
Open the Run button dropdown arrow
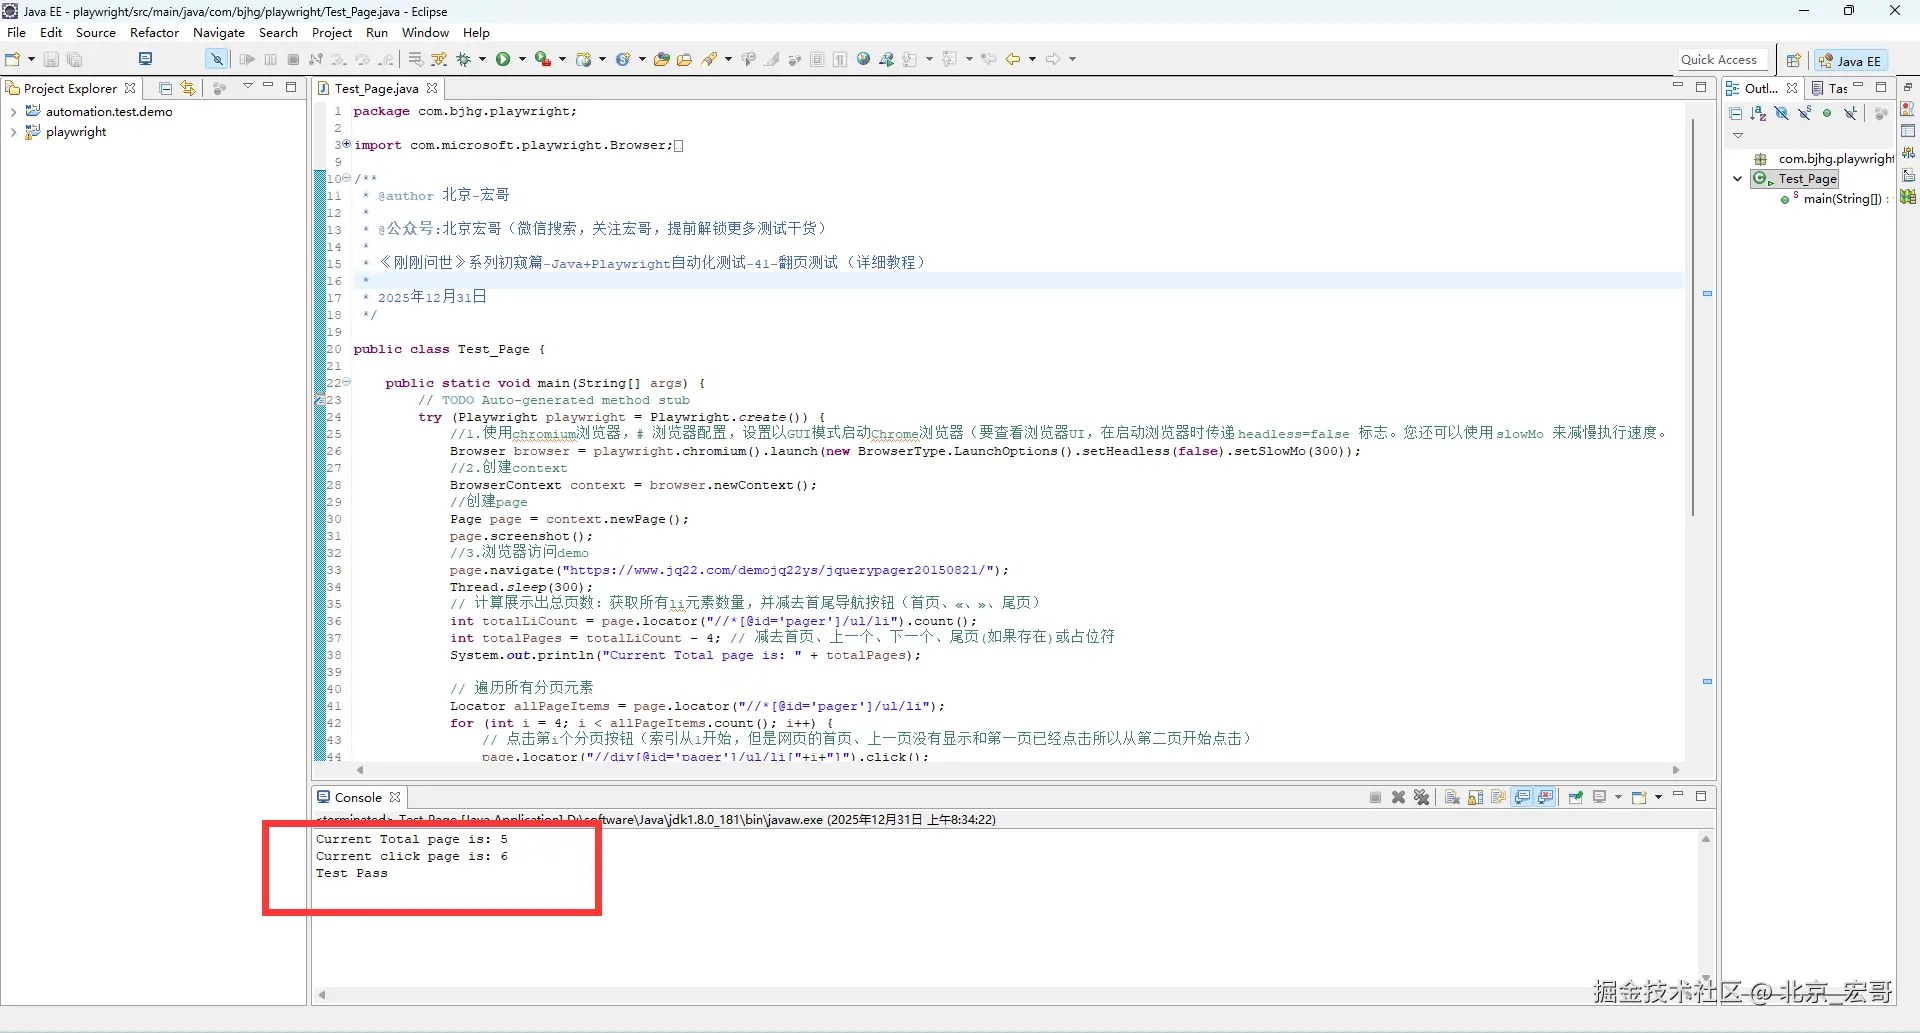(x=522, y=59)
